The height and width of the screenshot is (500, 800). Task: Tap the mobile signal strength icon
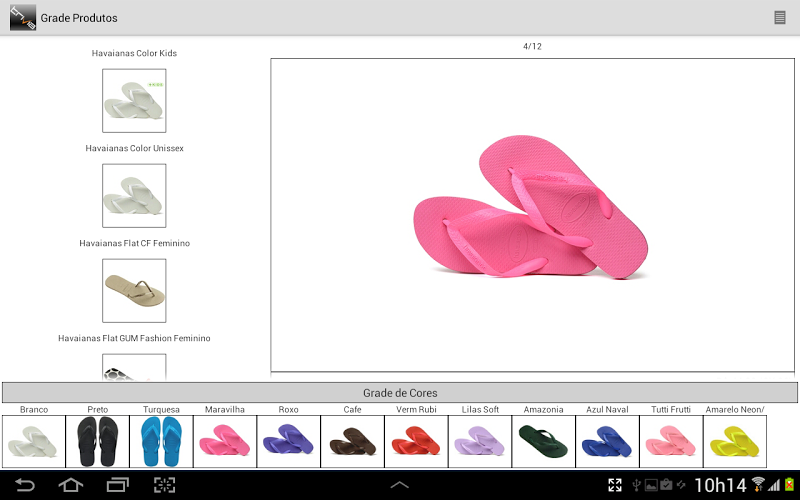click(774, 485)
